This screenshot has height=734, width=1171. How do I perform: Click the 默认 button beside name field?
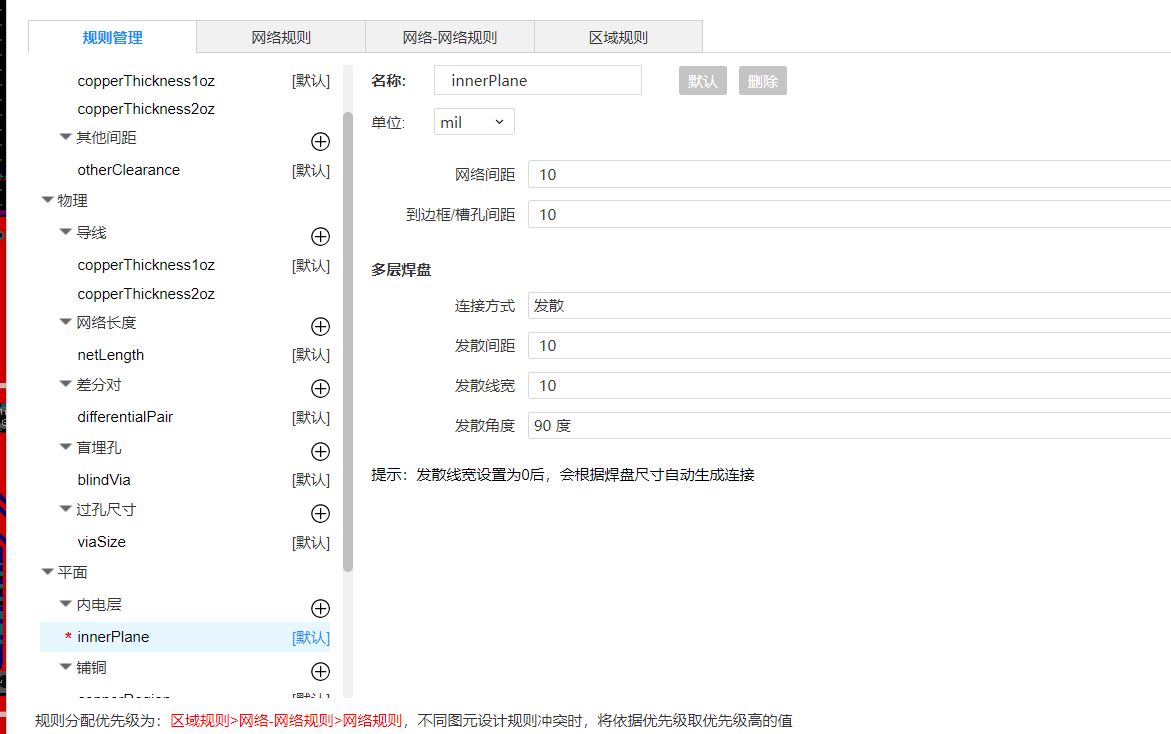702,81
